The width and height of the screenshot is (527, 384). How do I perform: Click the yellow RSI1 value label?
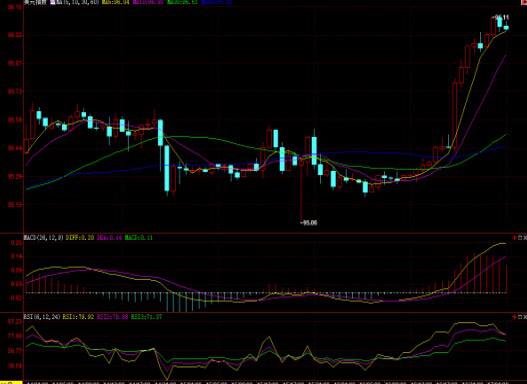pyautogui.click(x=78, y=317)
